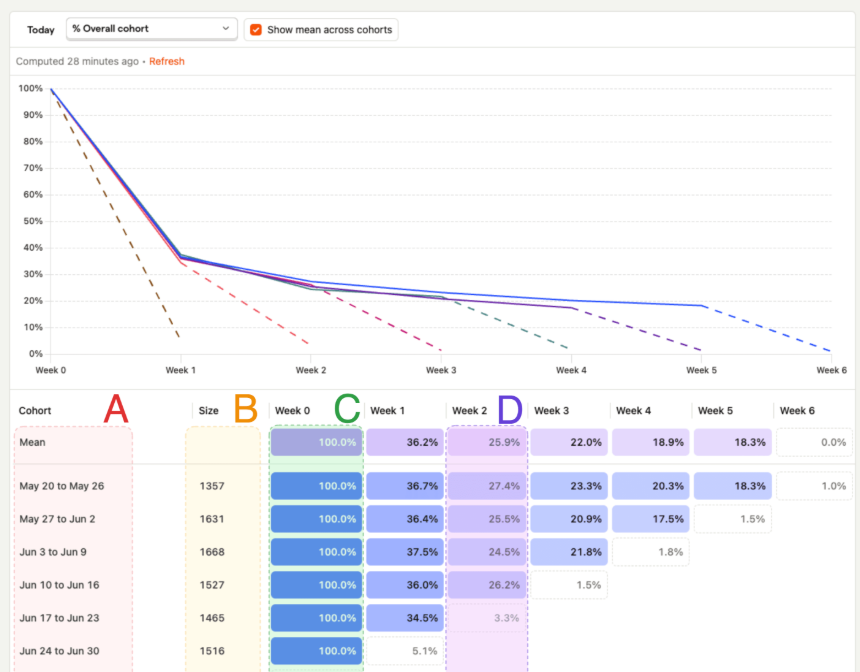The image size is (860, 672).
Task: Toggle Show mean across cohorts checkbox
Action: [x=256, y=29]
